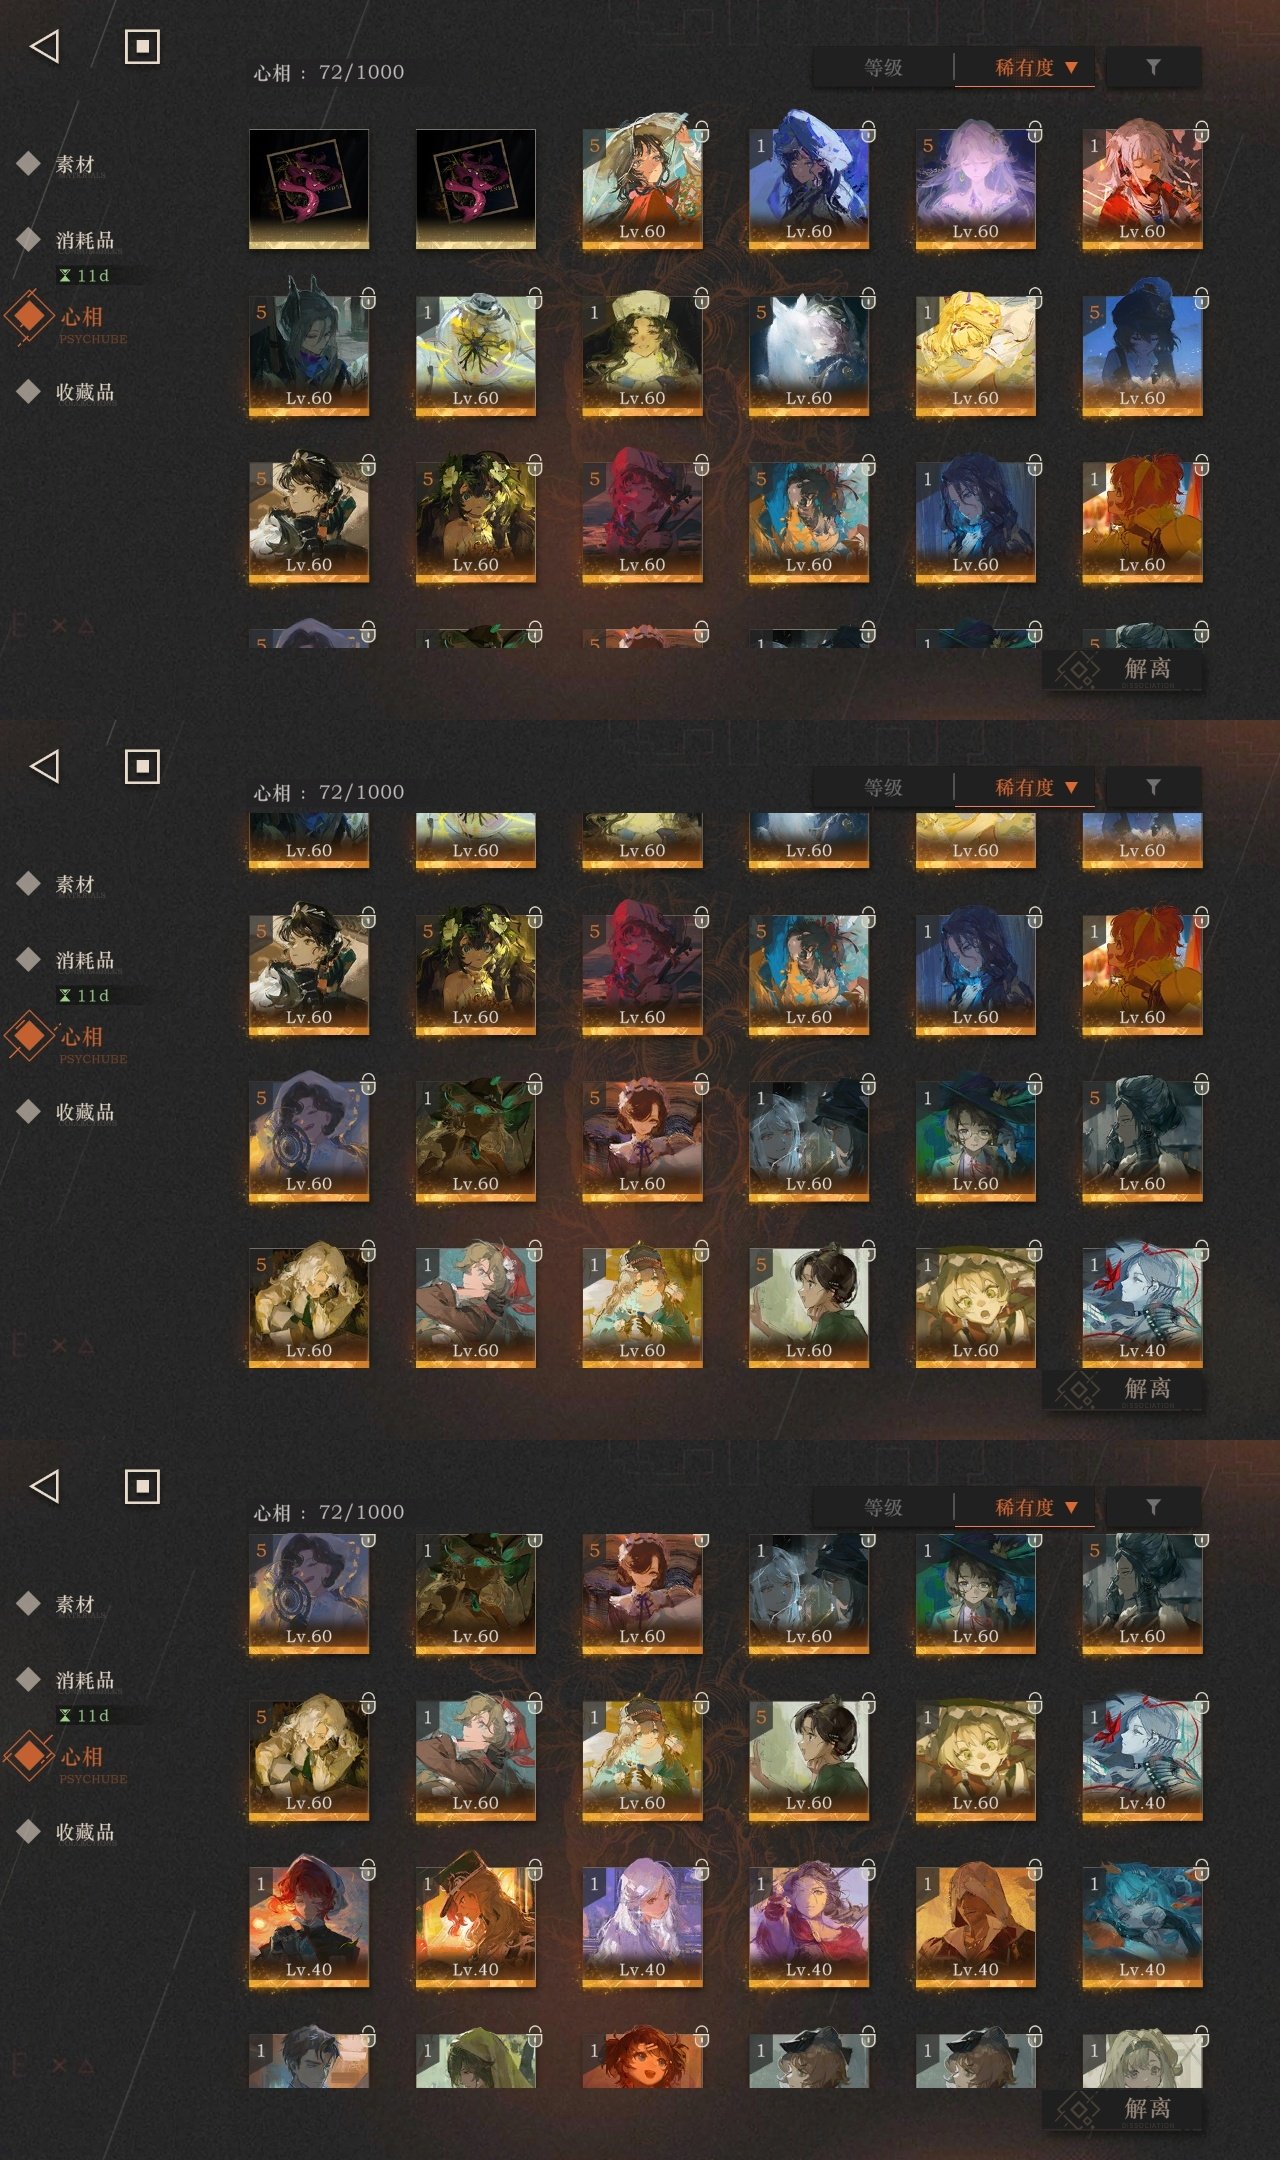This screenshot has height=2160, width=1280.
Task: Sort by 等级 in the topmost screenshot
Action: click(x=883, y=68)
